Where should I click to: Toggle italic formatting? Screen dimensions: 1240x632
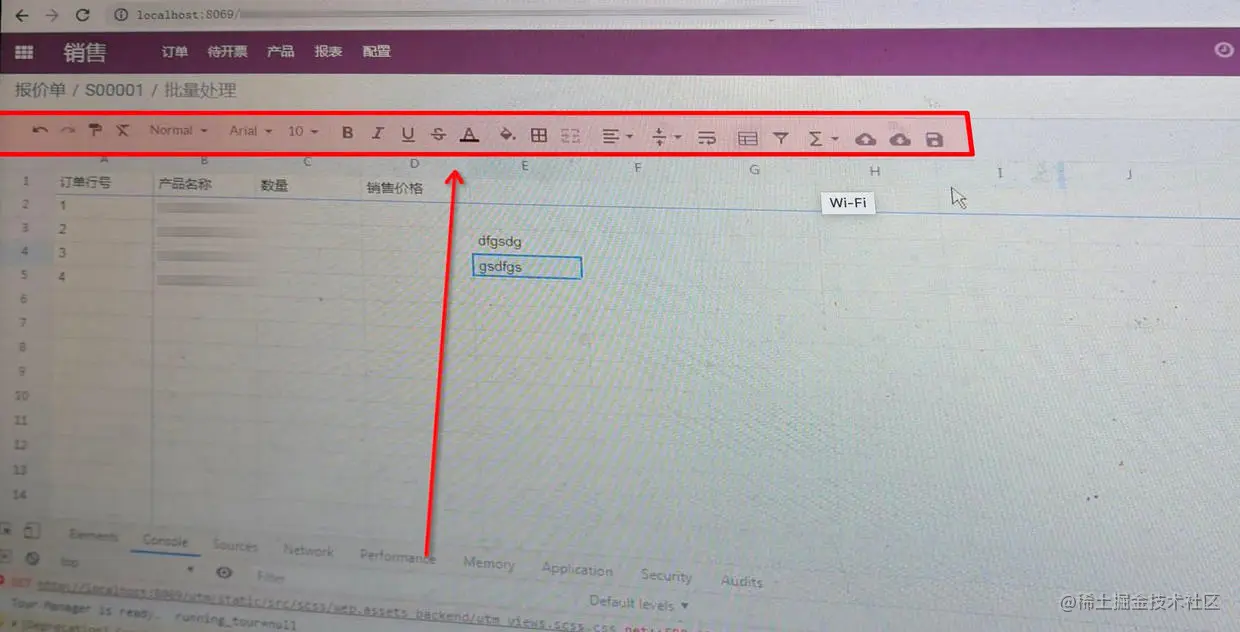(377, 133)
